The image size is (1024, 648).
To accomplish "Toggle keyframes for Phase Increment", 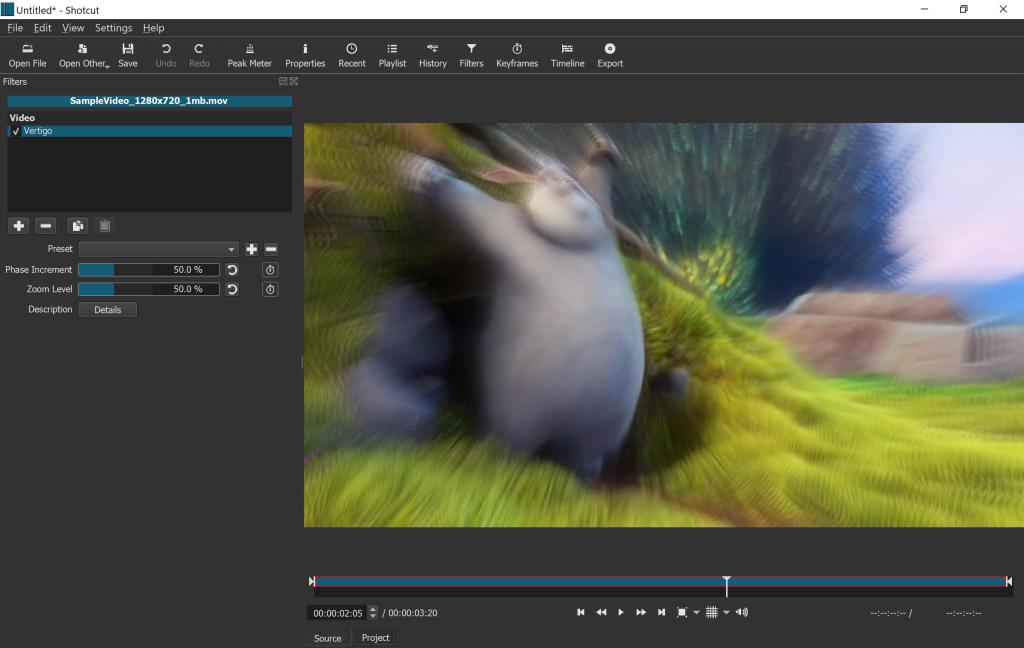I will [270, 270].
